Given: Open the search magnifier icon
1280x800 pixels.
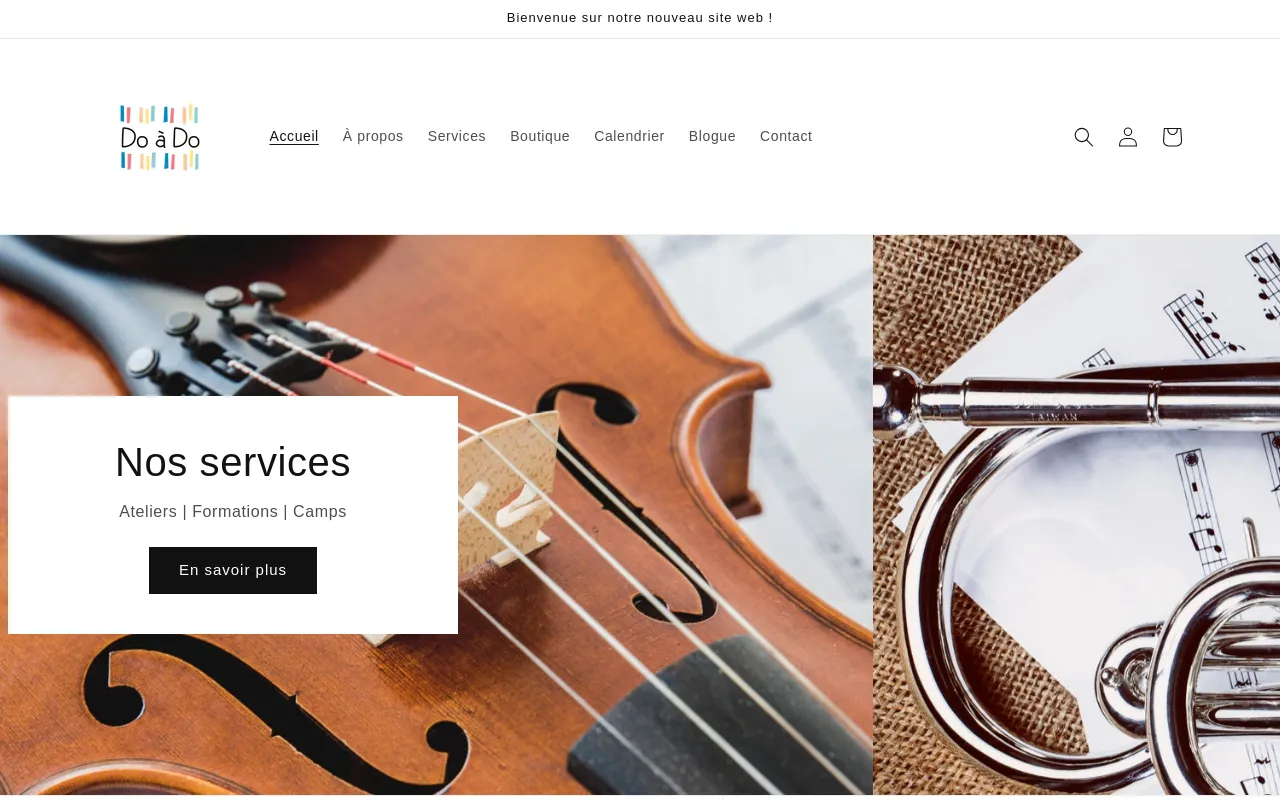Looking at the screenshot, I should pos(1083,137).
